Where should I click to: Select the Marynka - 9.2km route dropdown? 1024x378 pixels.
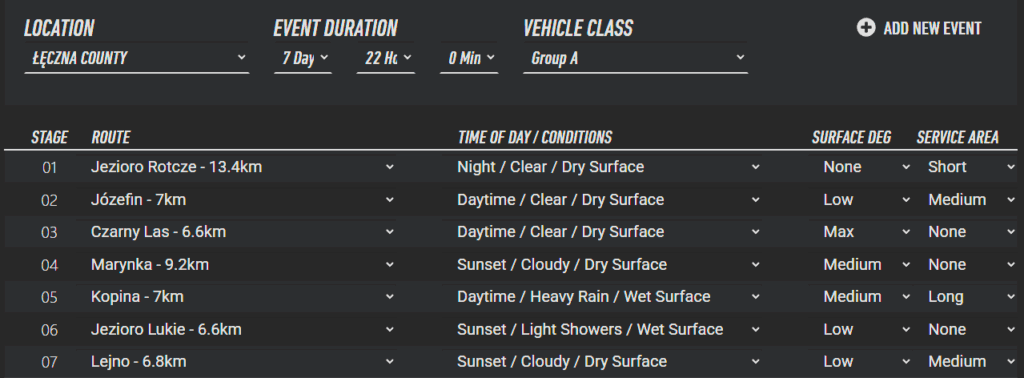coord(242,264)
